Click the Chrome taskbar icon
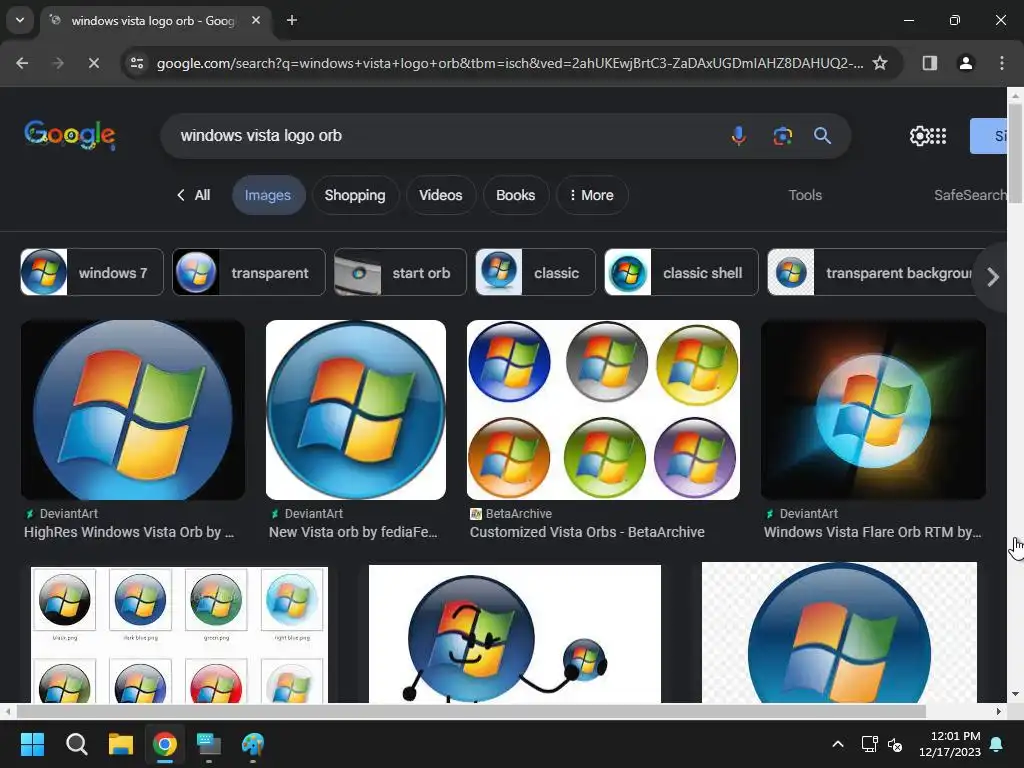Image resolution: width=1024 pixels, height=768 pixels. (x=165, y=744)
